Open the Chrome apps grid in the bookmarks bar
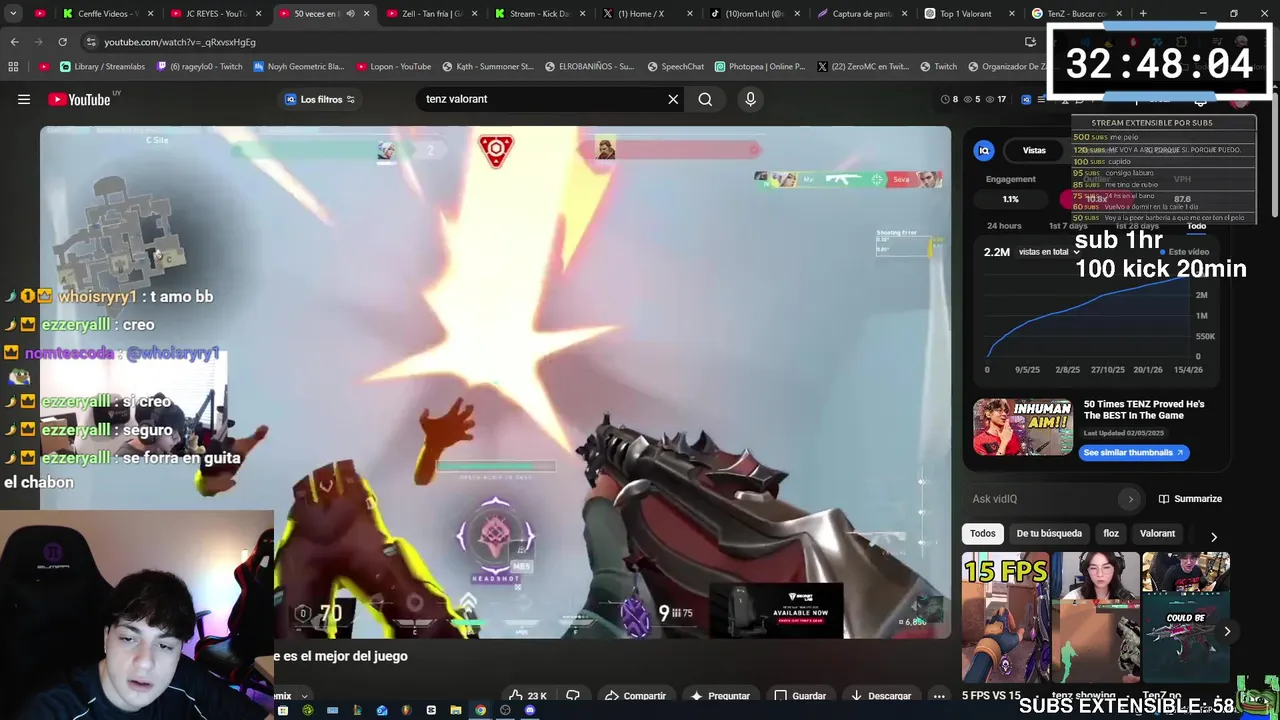The image size is (1280, 720). pyautogui.click(x=13, y=67)
